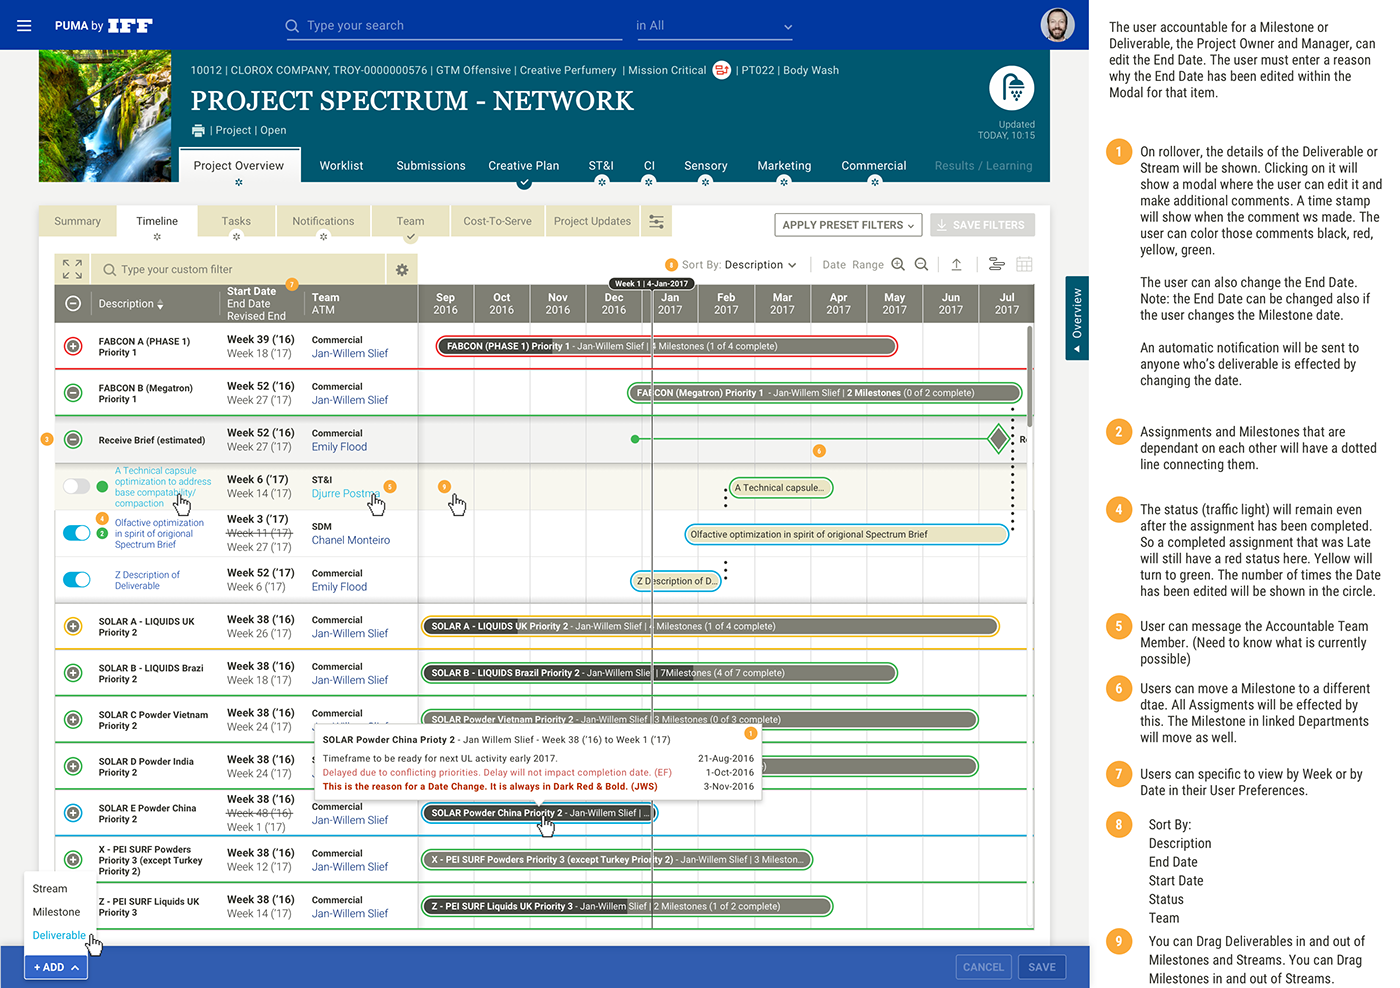
Task: Open the user profile avatar
Action: click(x=1057, y=25)
